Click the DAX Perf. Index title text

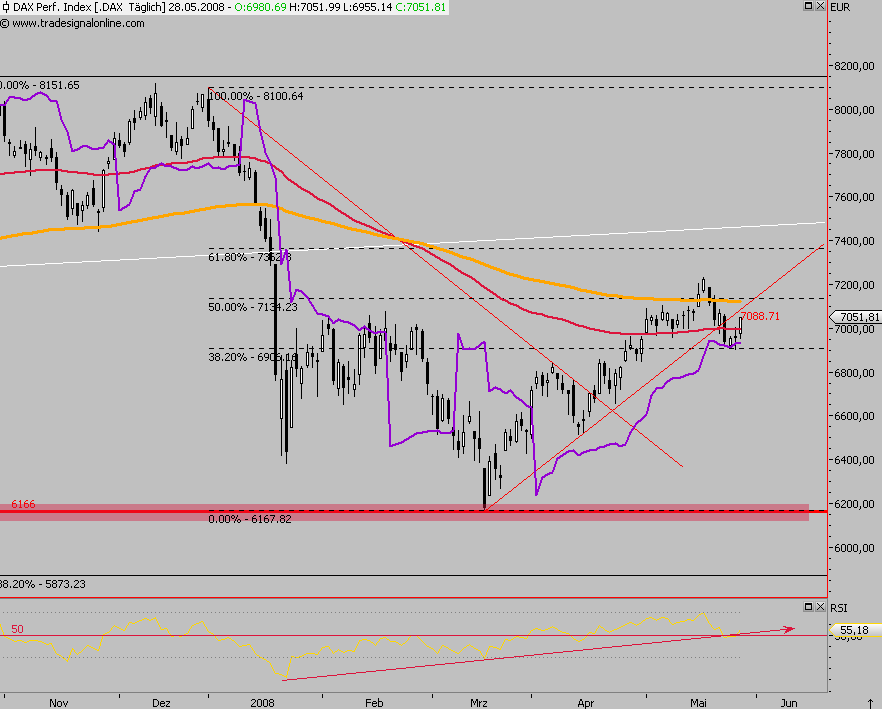pos(53,7)
